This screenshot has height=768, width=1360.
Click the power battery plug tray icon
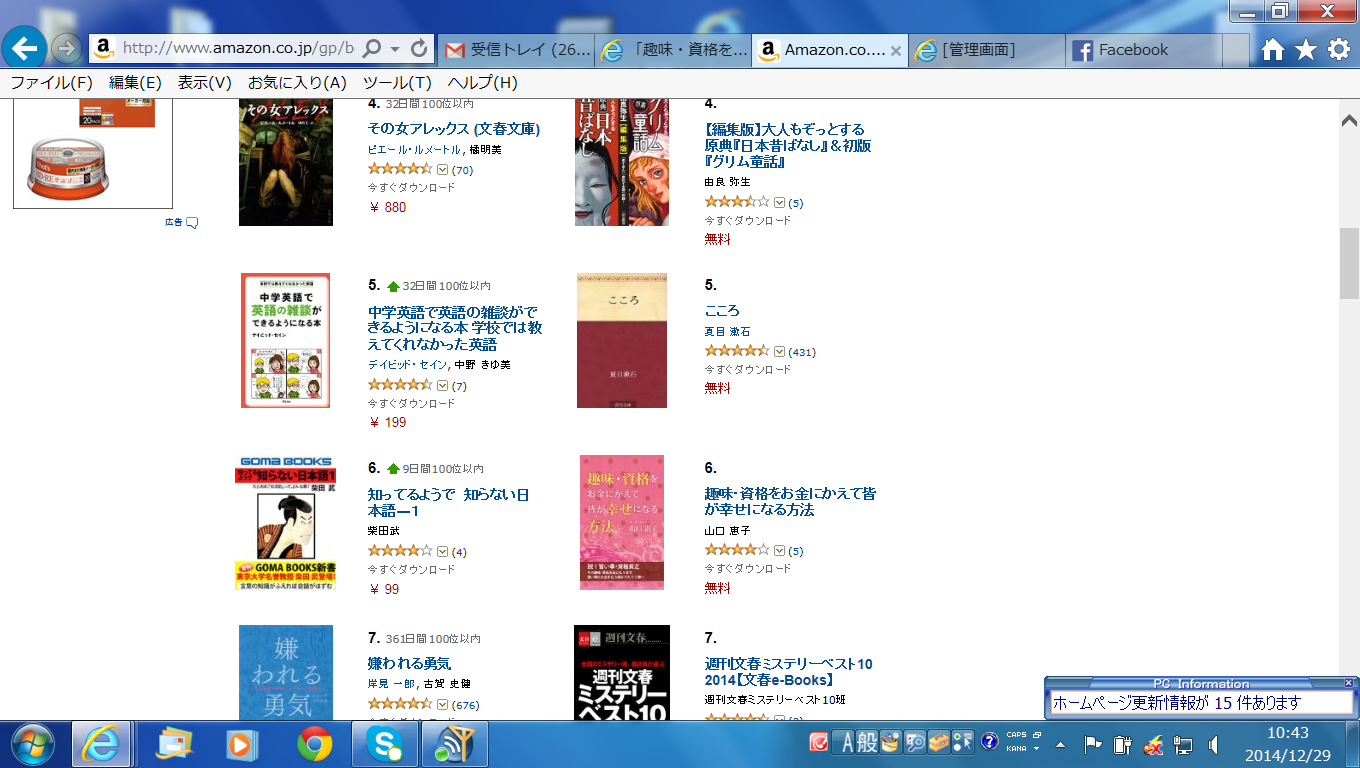tap(1122, 745)
